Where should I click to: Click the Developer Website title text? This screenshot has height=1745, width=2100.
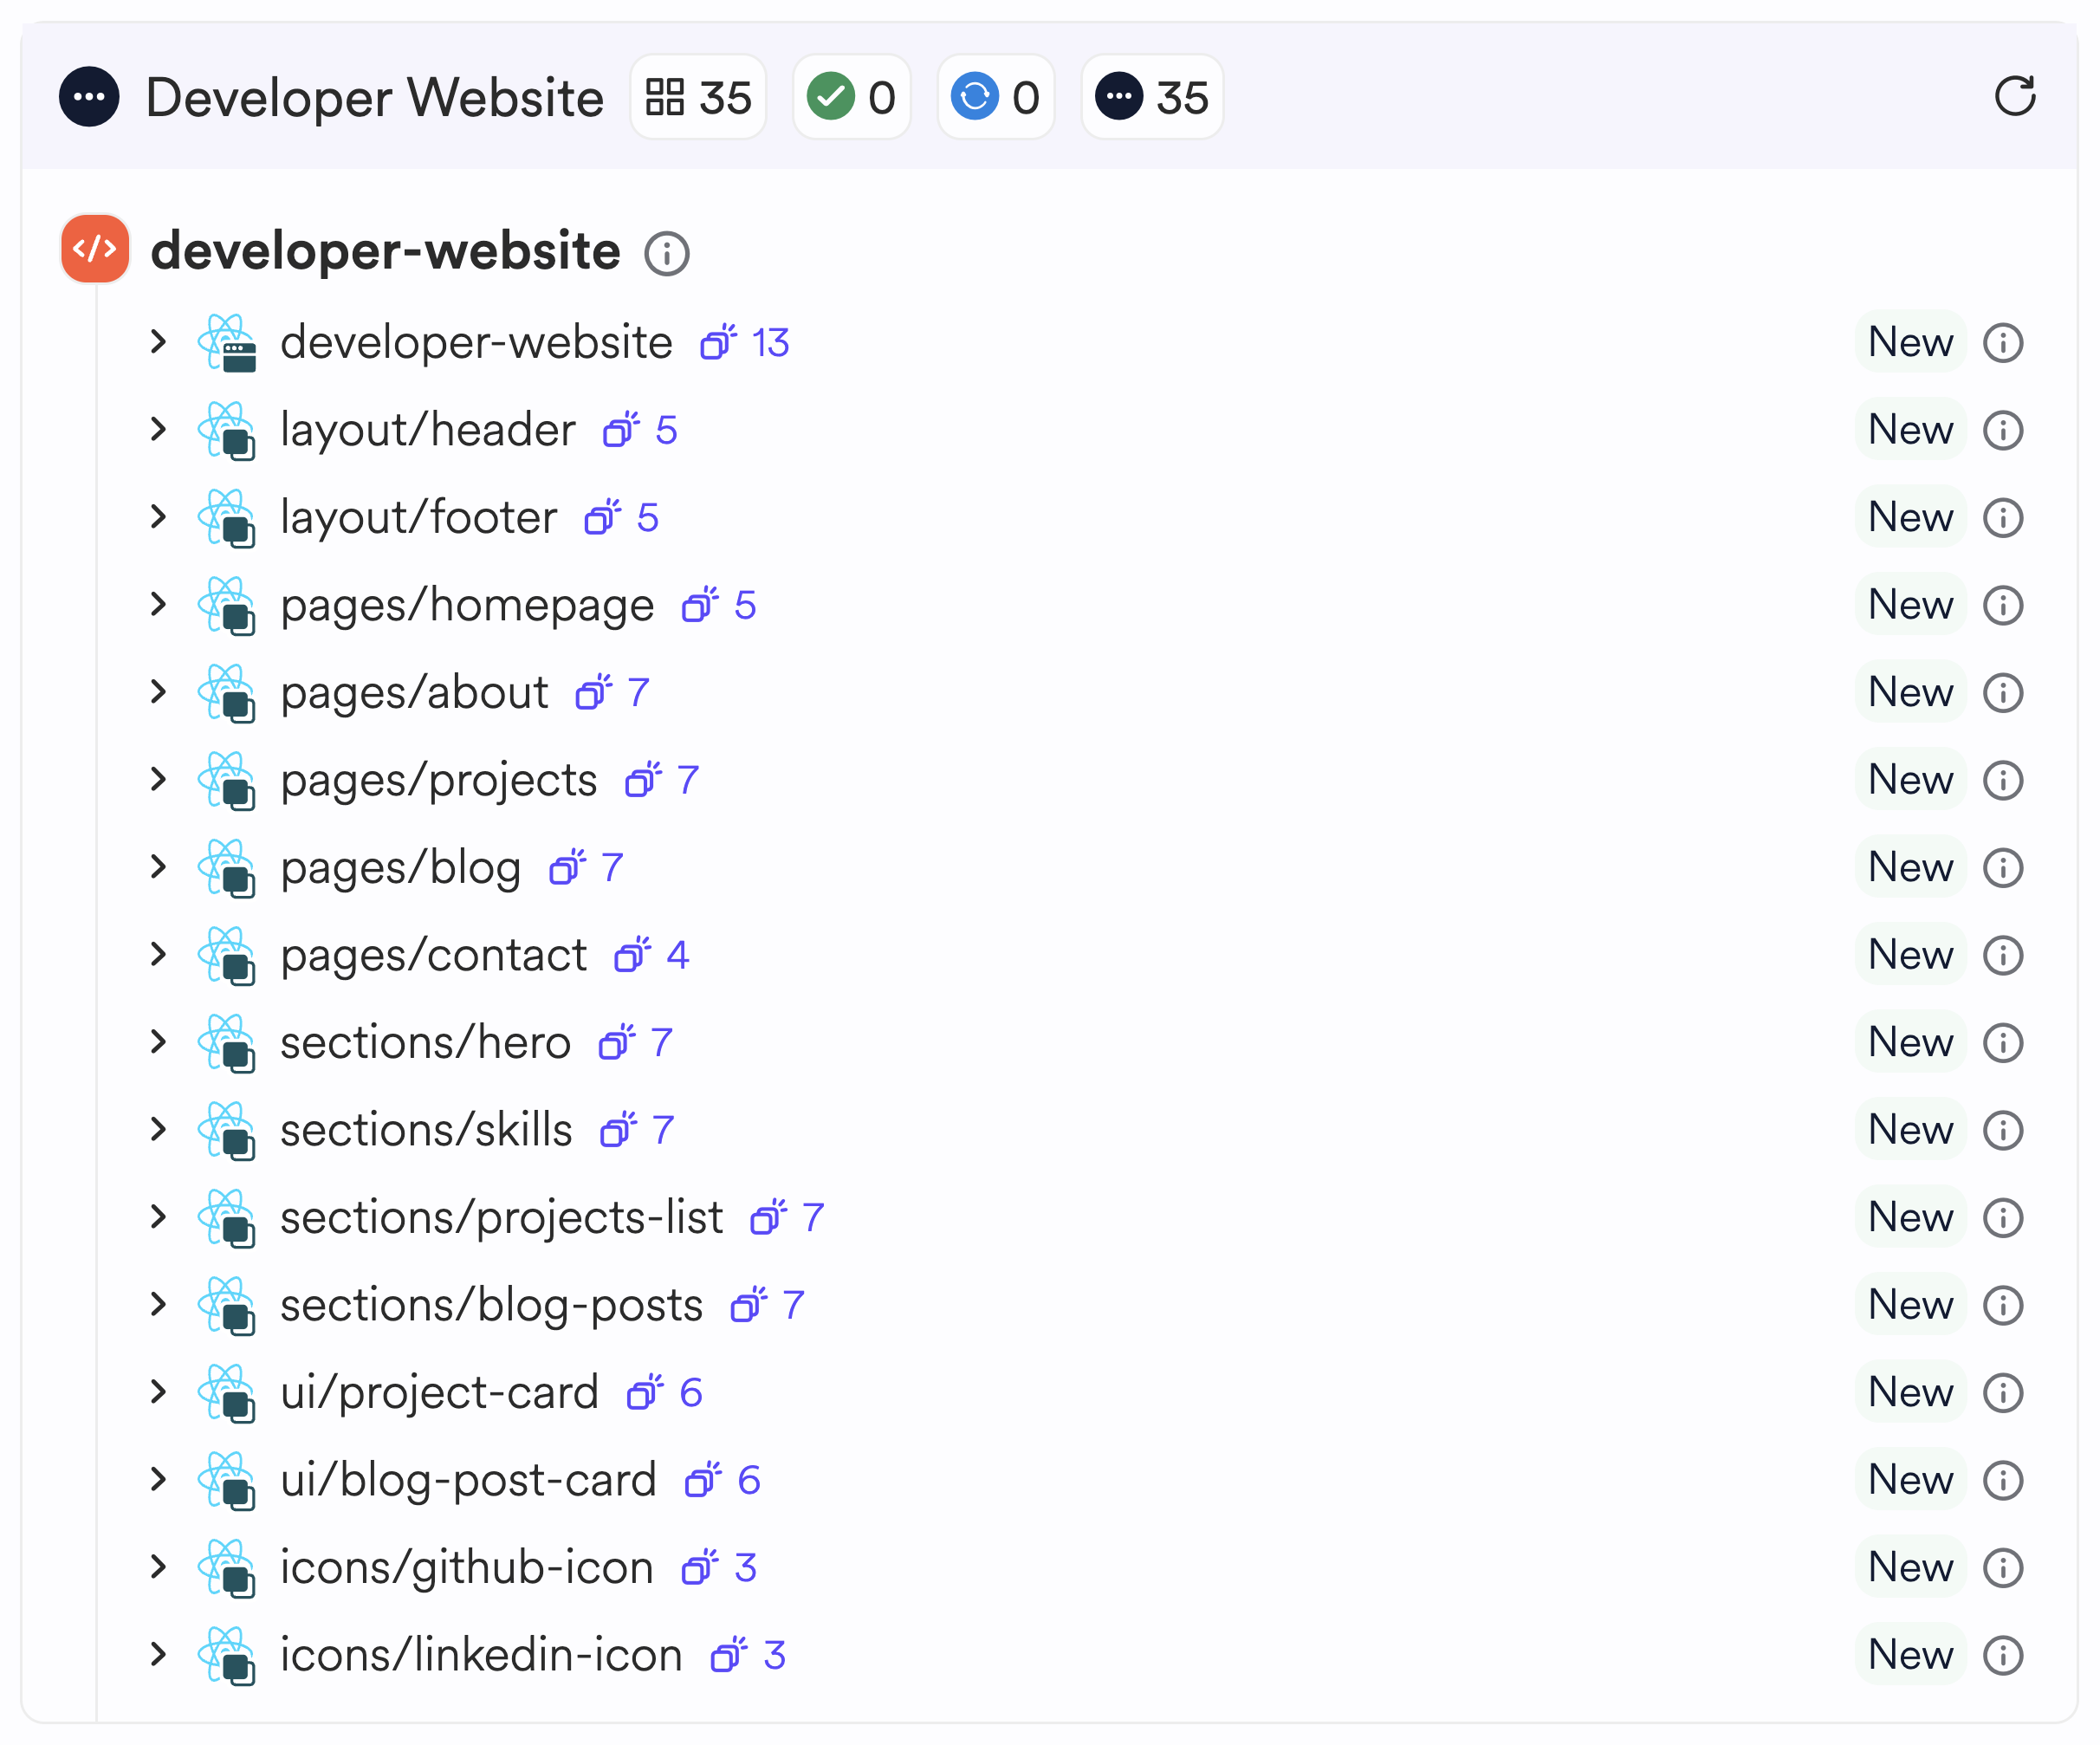tap(375, 98)
